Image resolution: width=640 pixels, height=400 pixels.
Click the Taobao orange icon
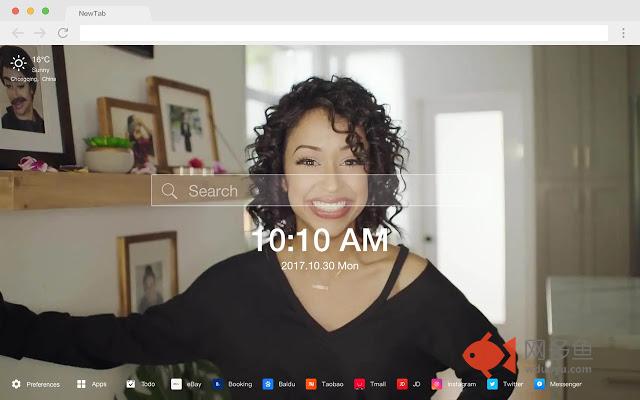point(311,384)
